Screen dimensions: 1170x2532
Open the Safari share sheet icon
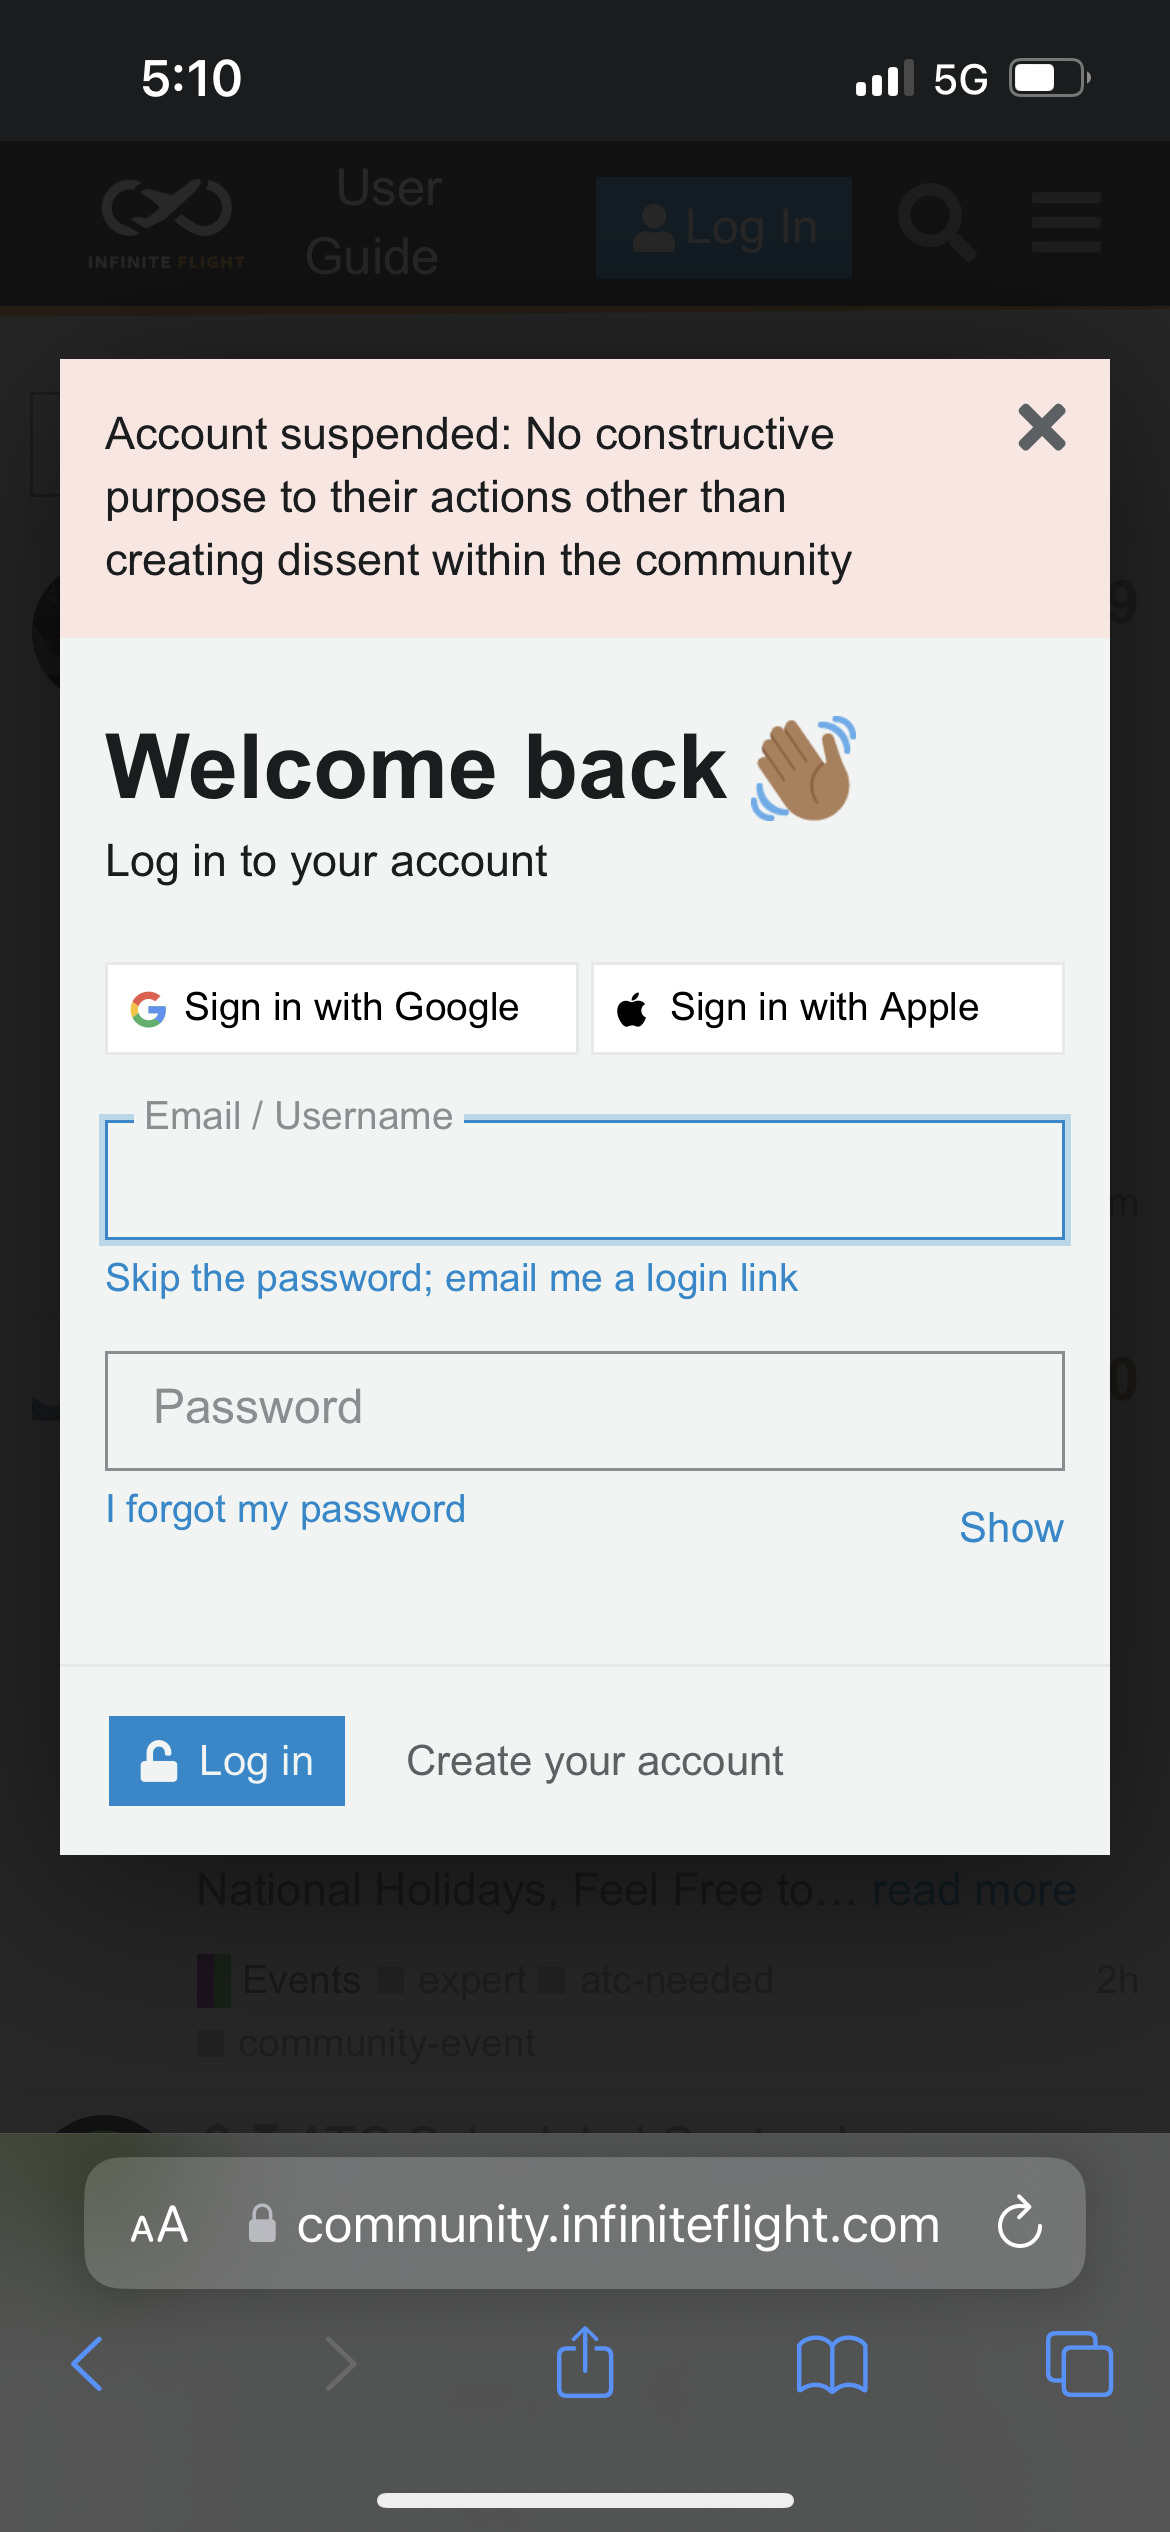pyautogui.click(x=585, y=2362)
